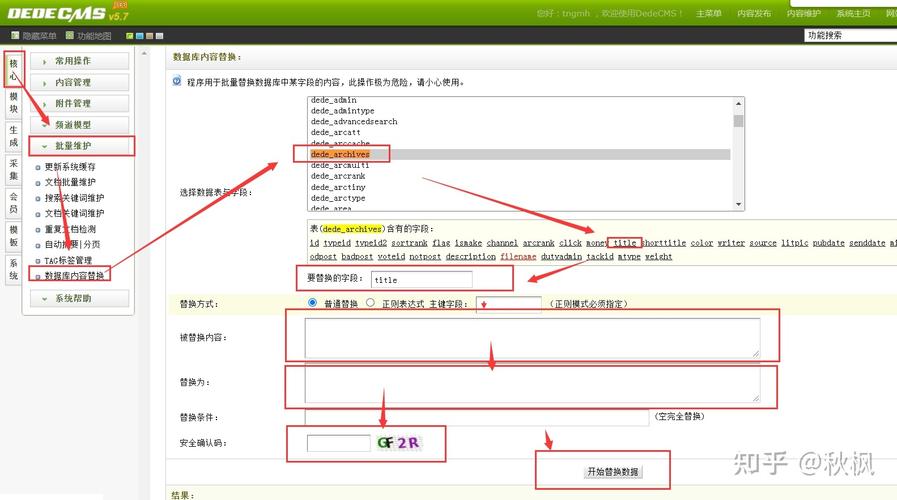Switch to the 采集 sidebar tab
Screen dimensions: 897x500
(x=13, y=169)
